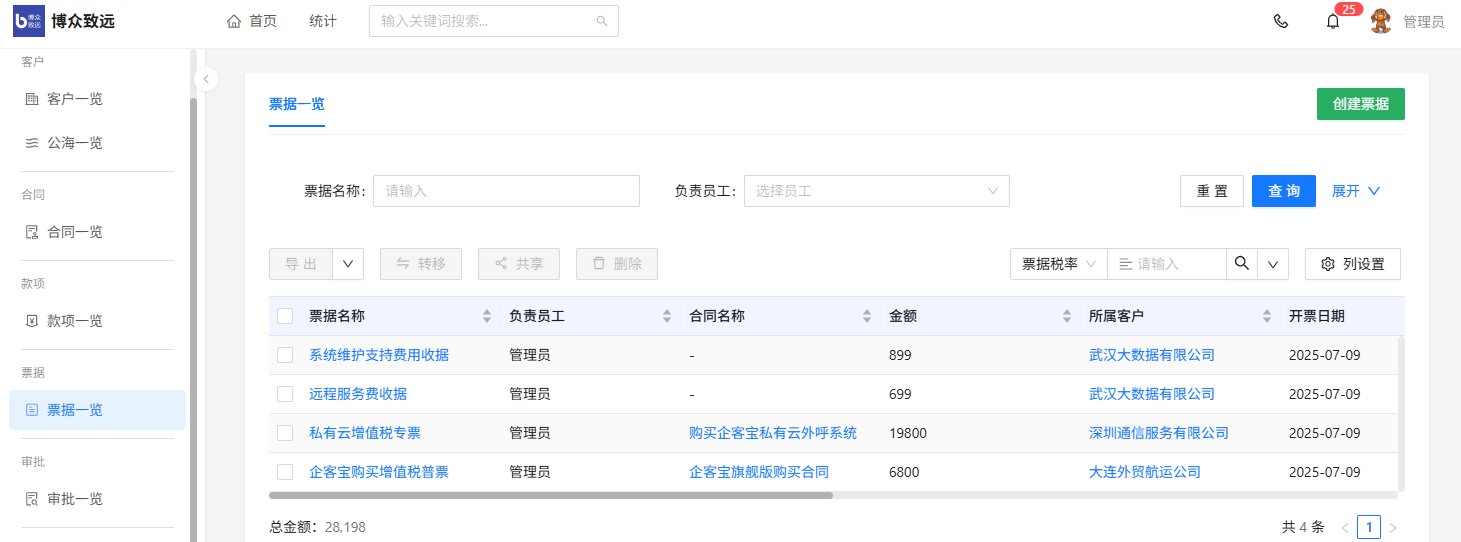Check the 系统维护支持费用收据 row checkbox
This screenshot has height=542, width=1461.
[285, 355]
